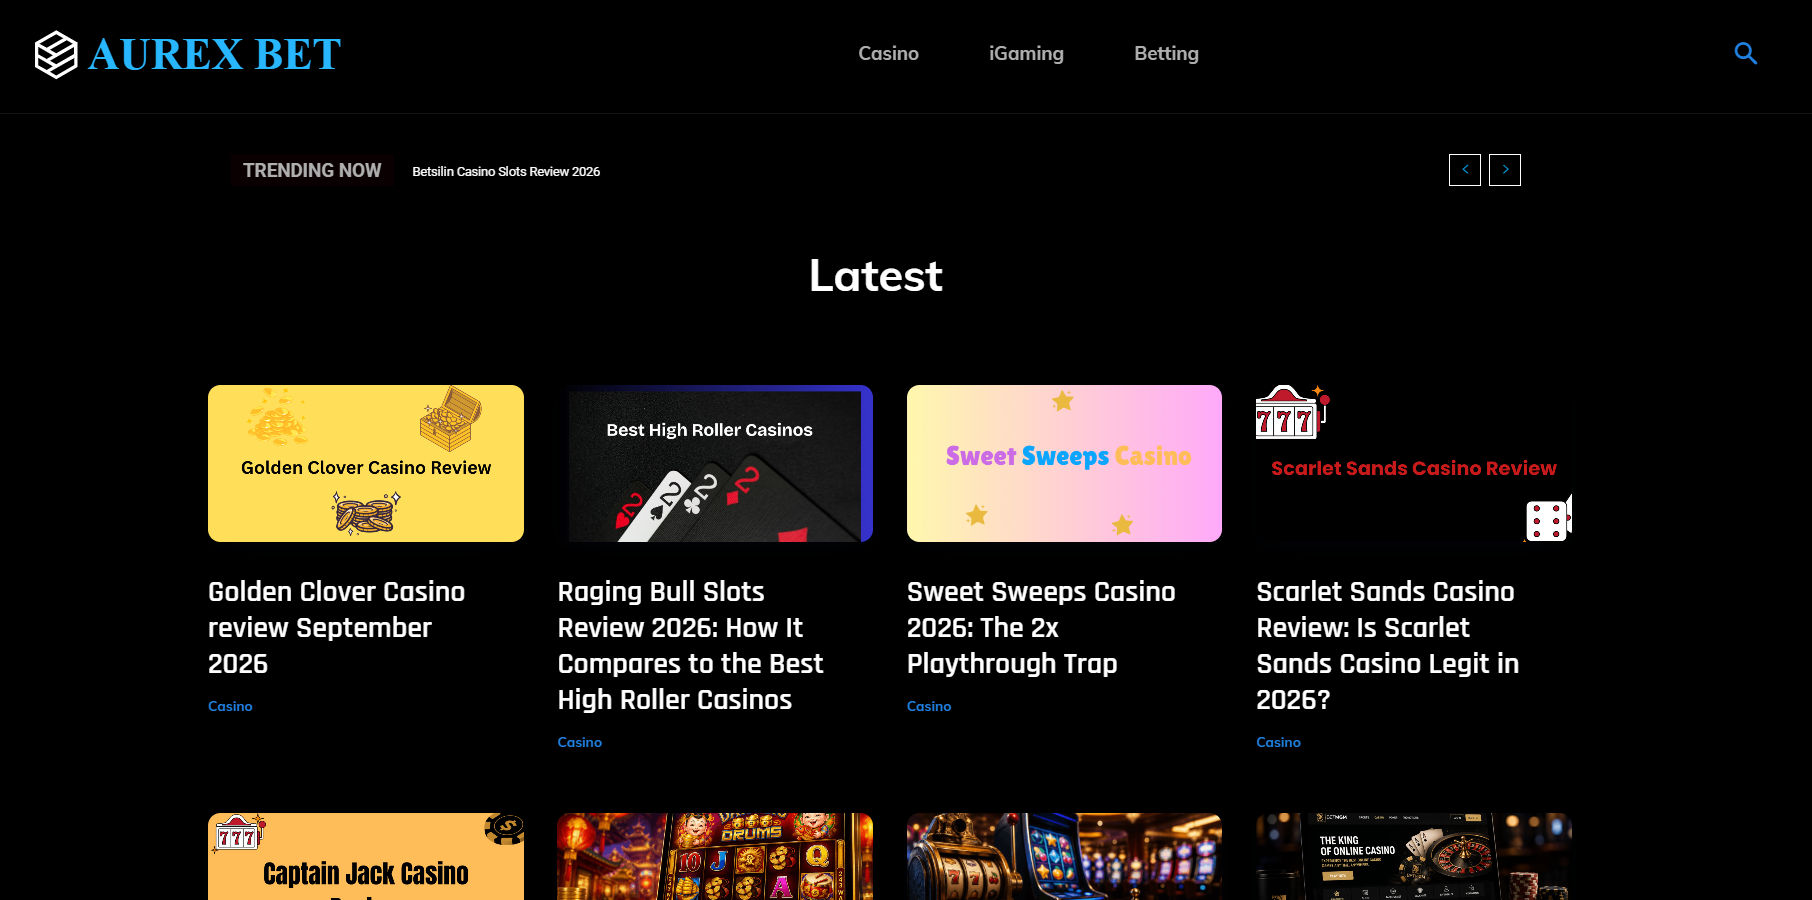The height and width of the screenshot is (900, 1812).
Task: Open The King of Online Casino thumbnail
Action: 1414,856
